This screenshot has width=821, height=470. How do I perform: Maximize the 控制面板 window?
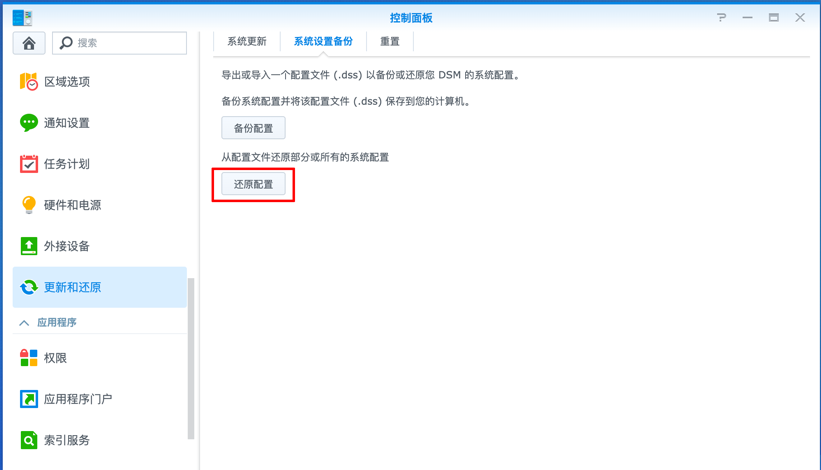[x=773, y=17]
